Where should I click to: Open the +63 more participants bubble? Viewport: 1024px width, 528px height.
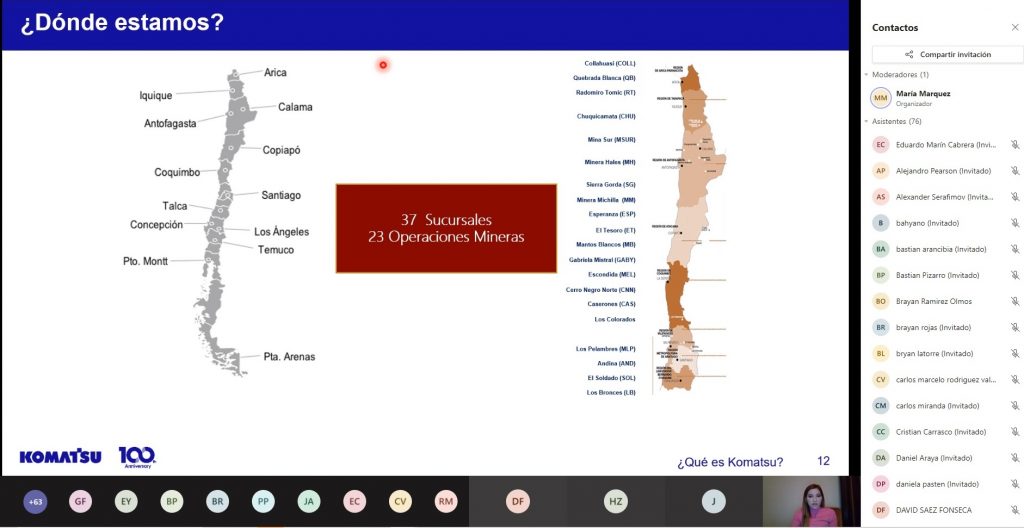[x=35, y=502]
